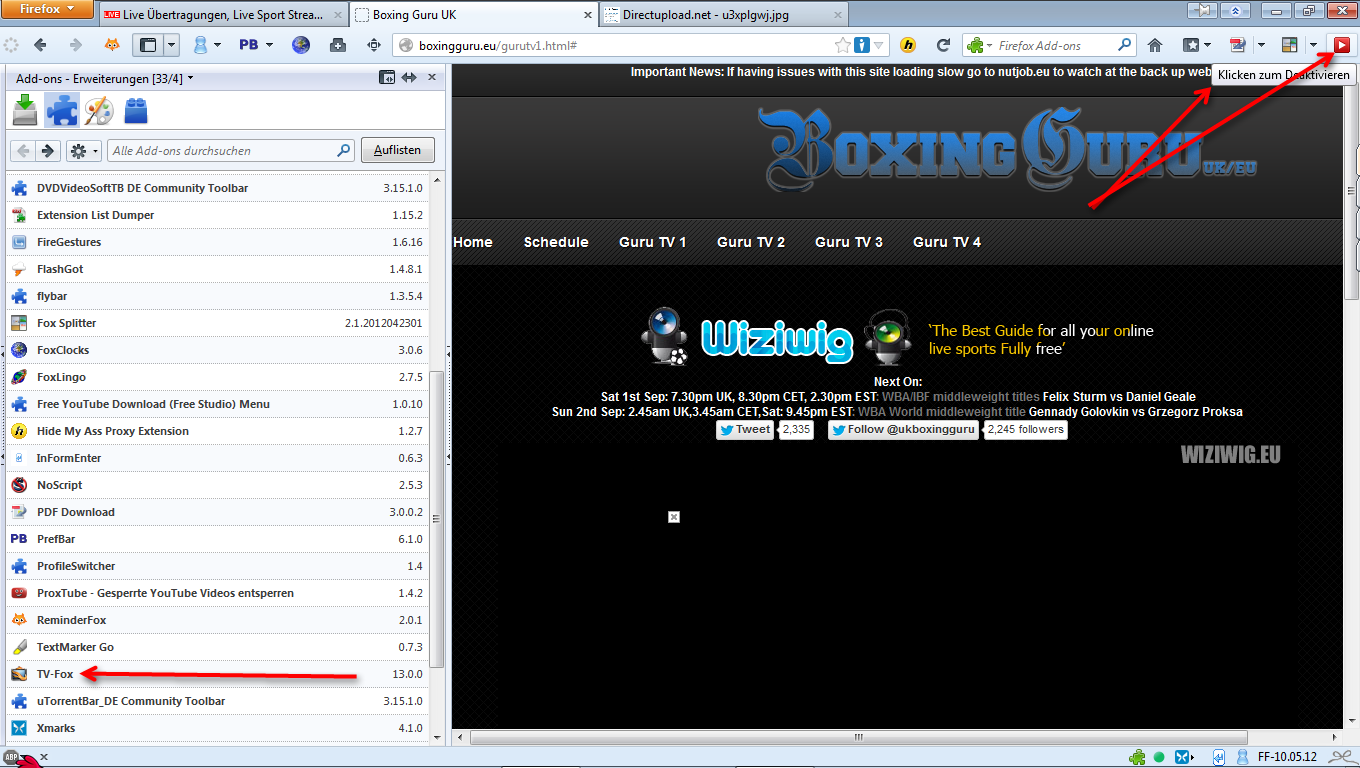Open the orange Firefox menu button
The width and height of the screenshot is (1360, 768).
coord(47,10)
